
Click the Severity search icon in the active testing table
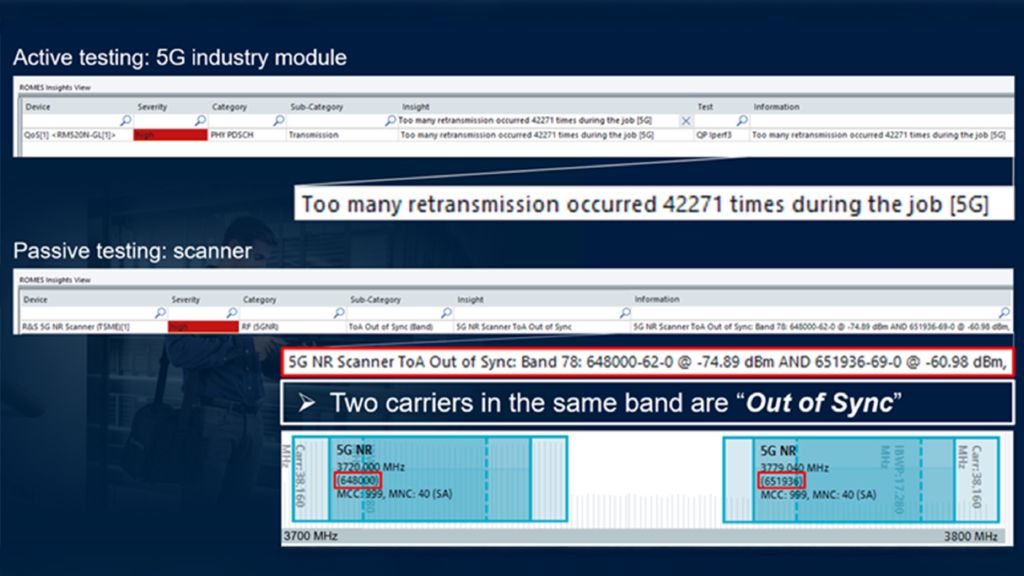click(200, 120)
